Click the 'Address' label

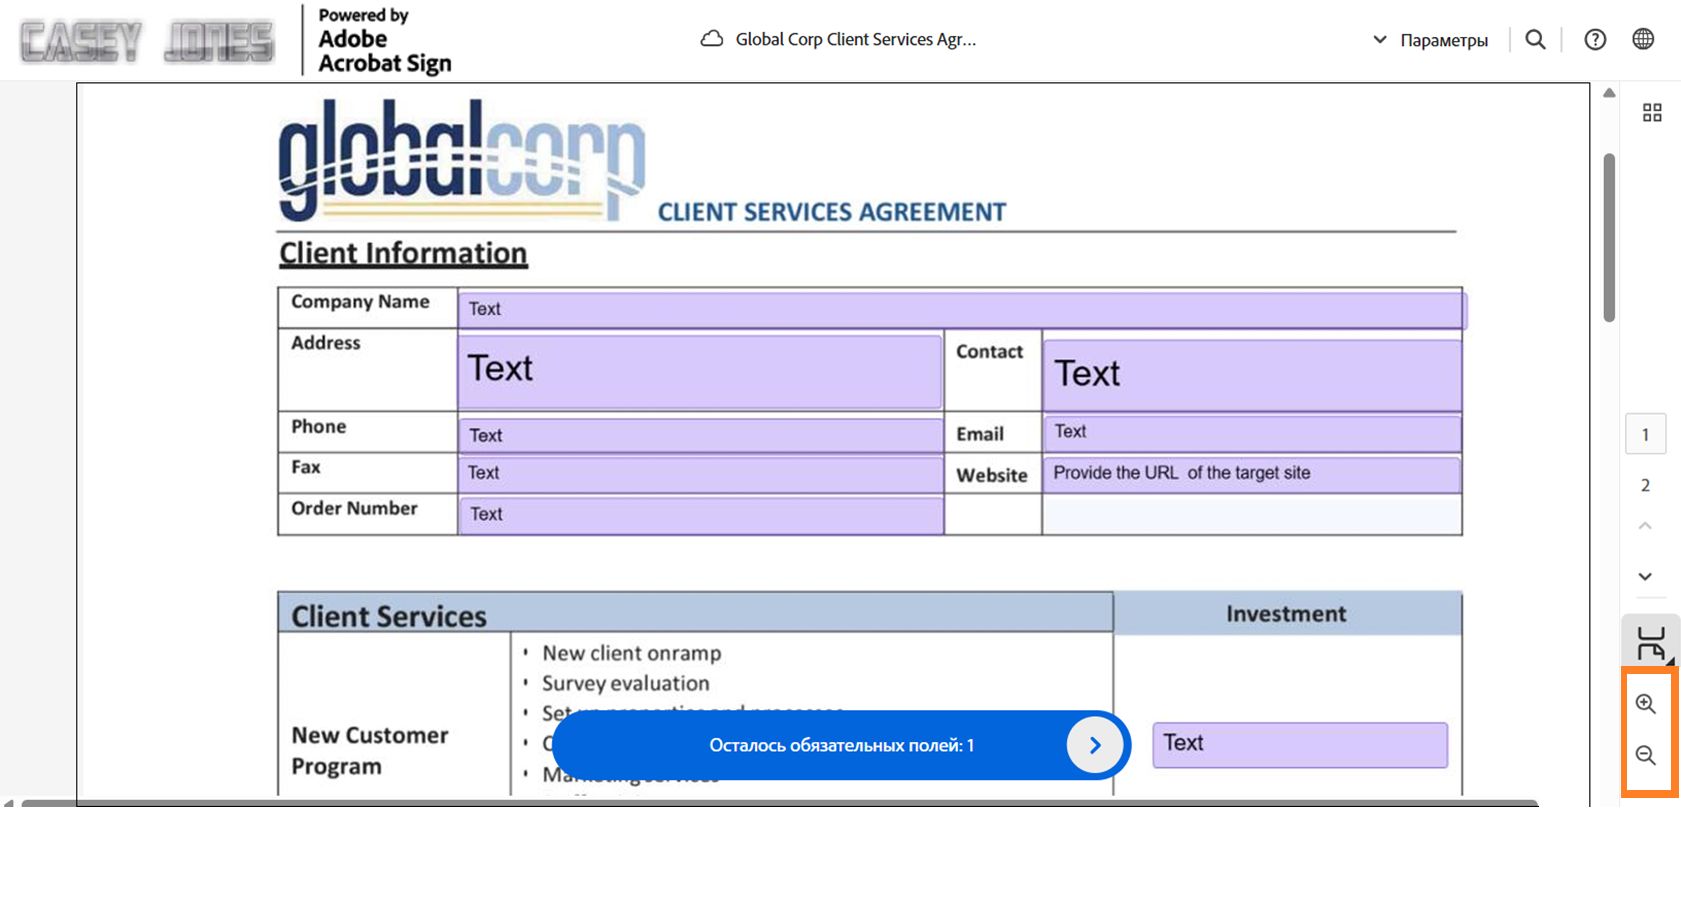326,343
